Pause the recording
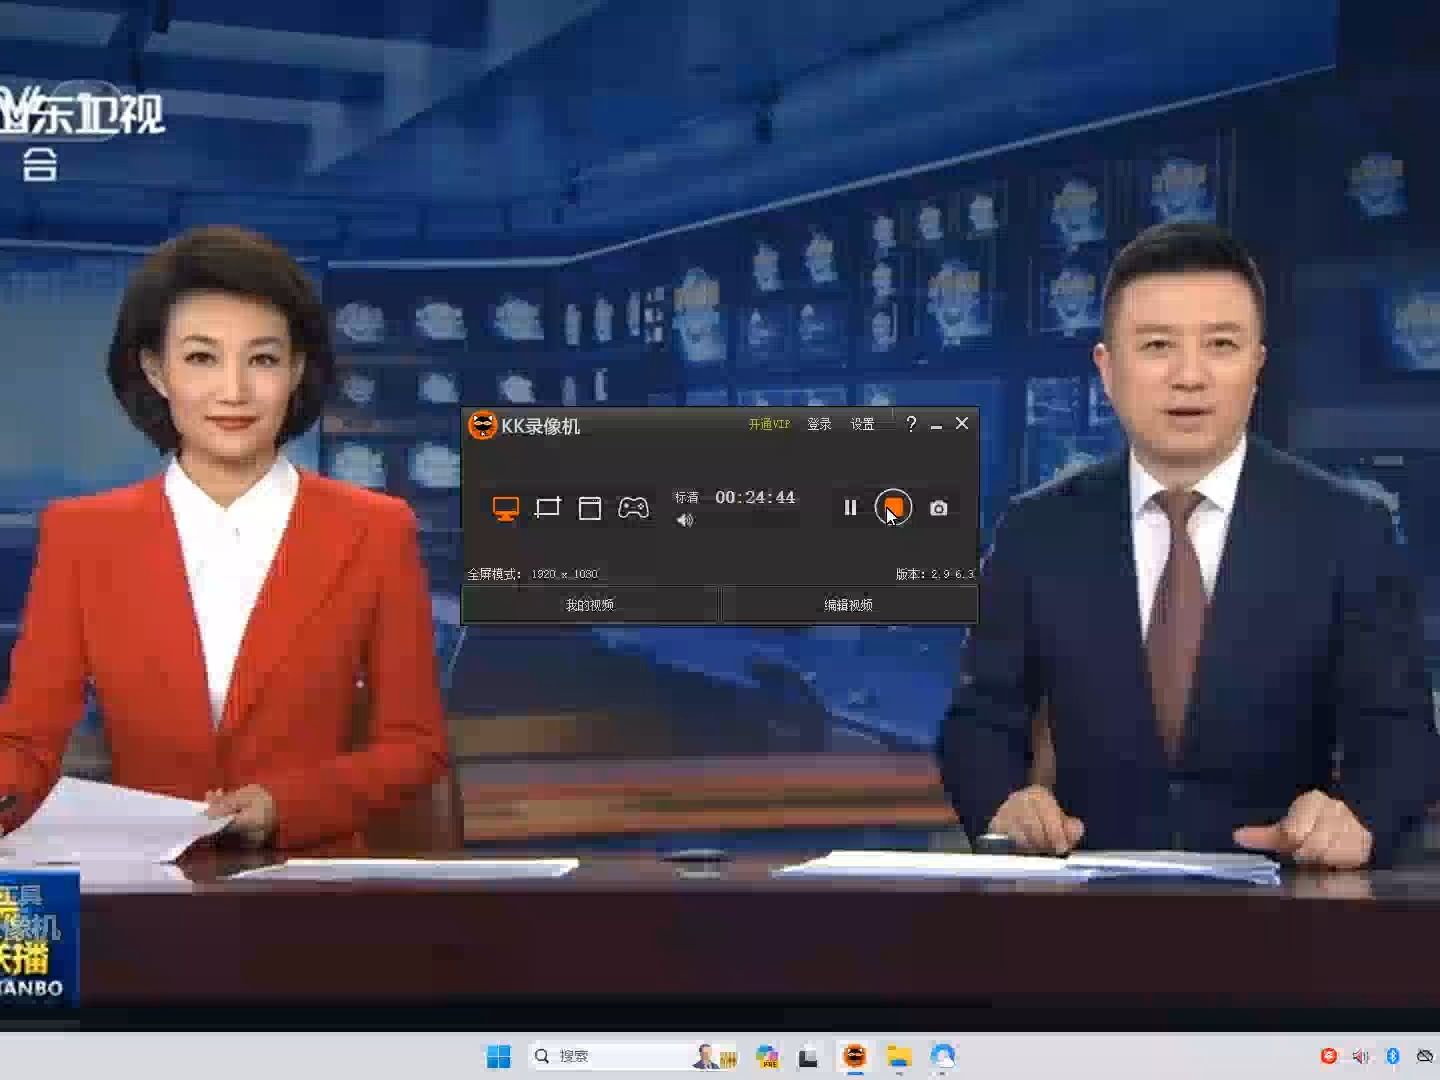The width and height of the screenshot is (1440, 1080). point(850,508)
